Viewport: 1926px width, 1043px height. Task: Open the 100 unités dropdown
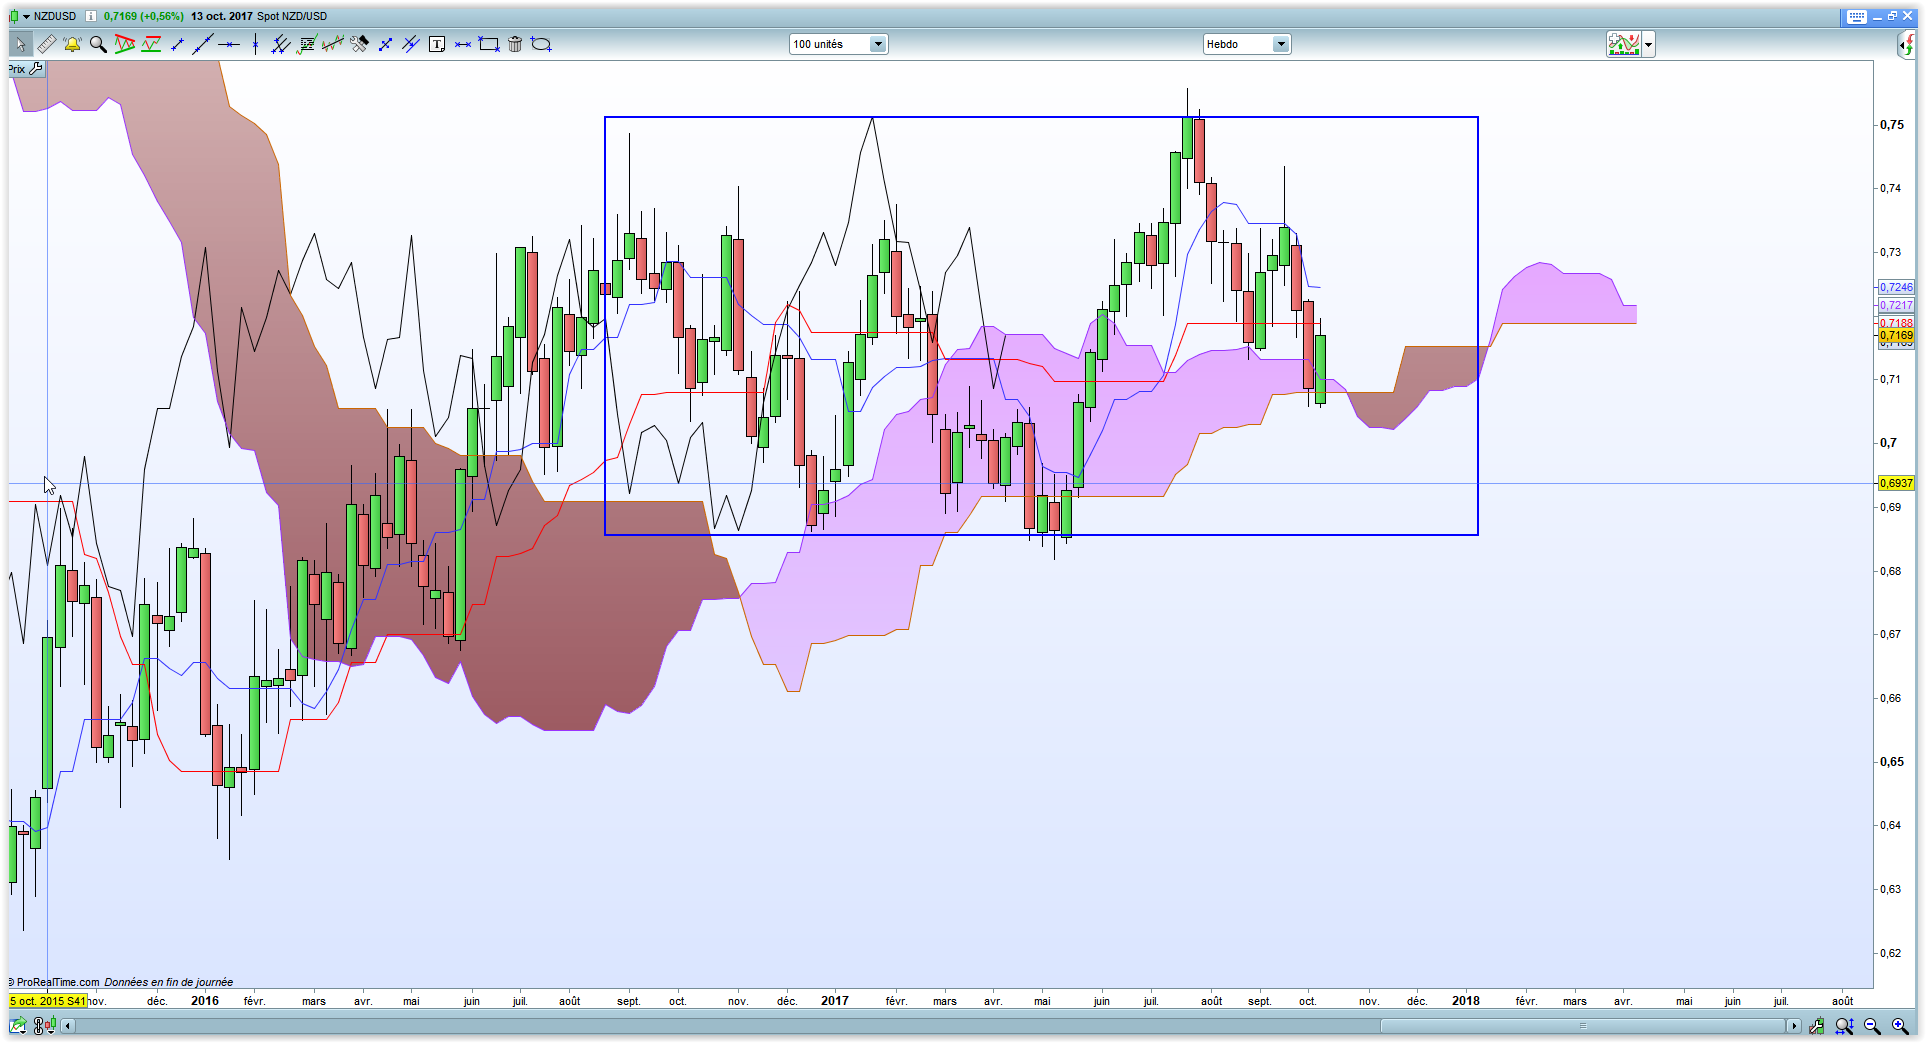(838, 44)
